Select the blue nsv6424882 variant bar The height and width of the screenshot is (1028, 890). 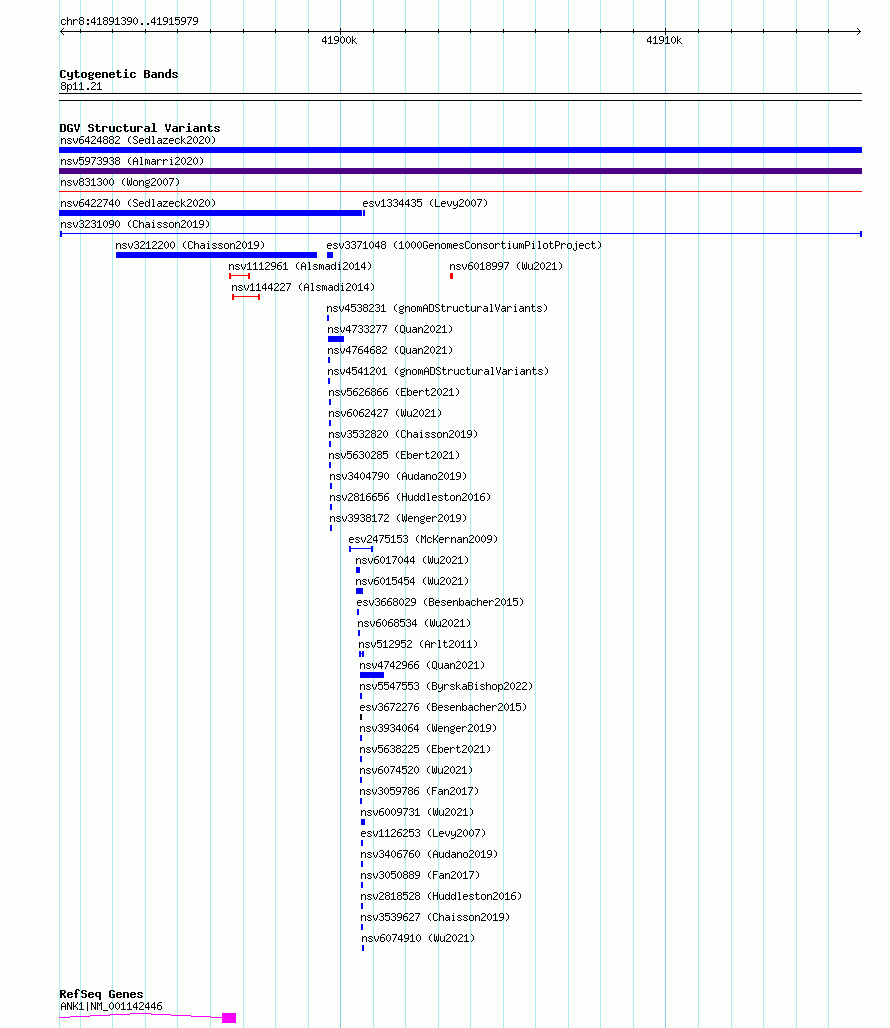click(460, 150)
